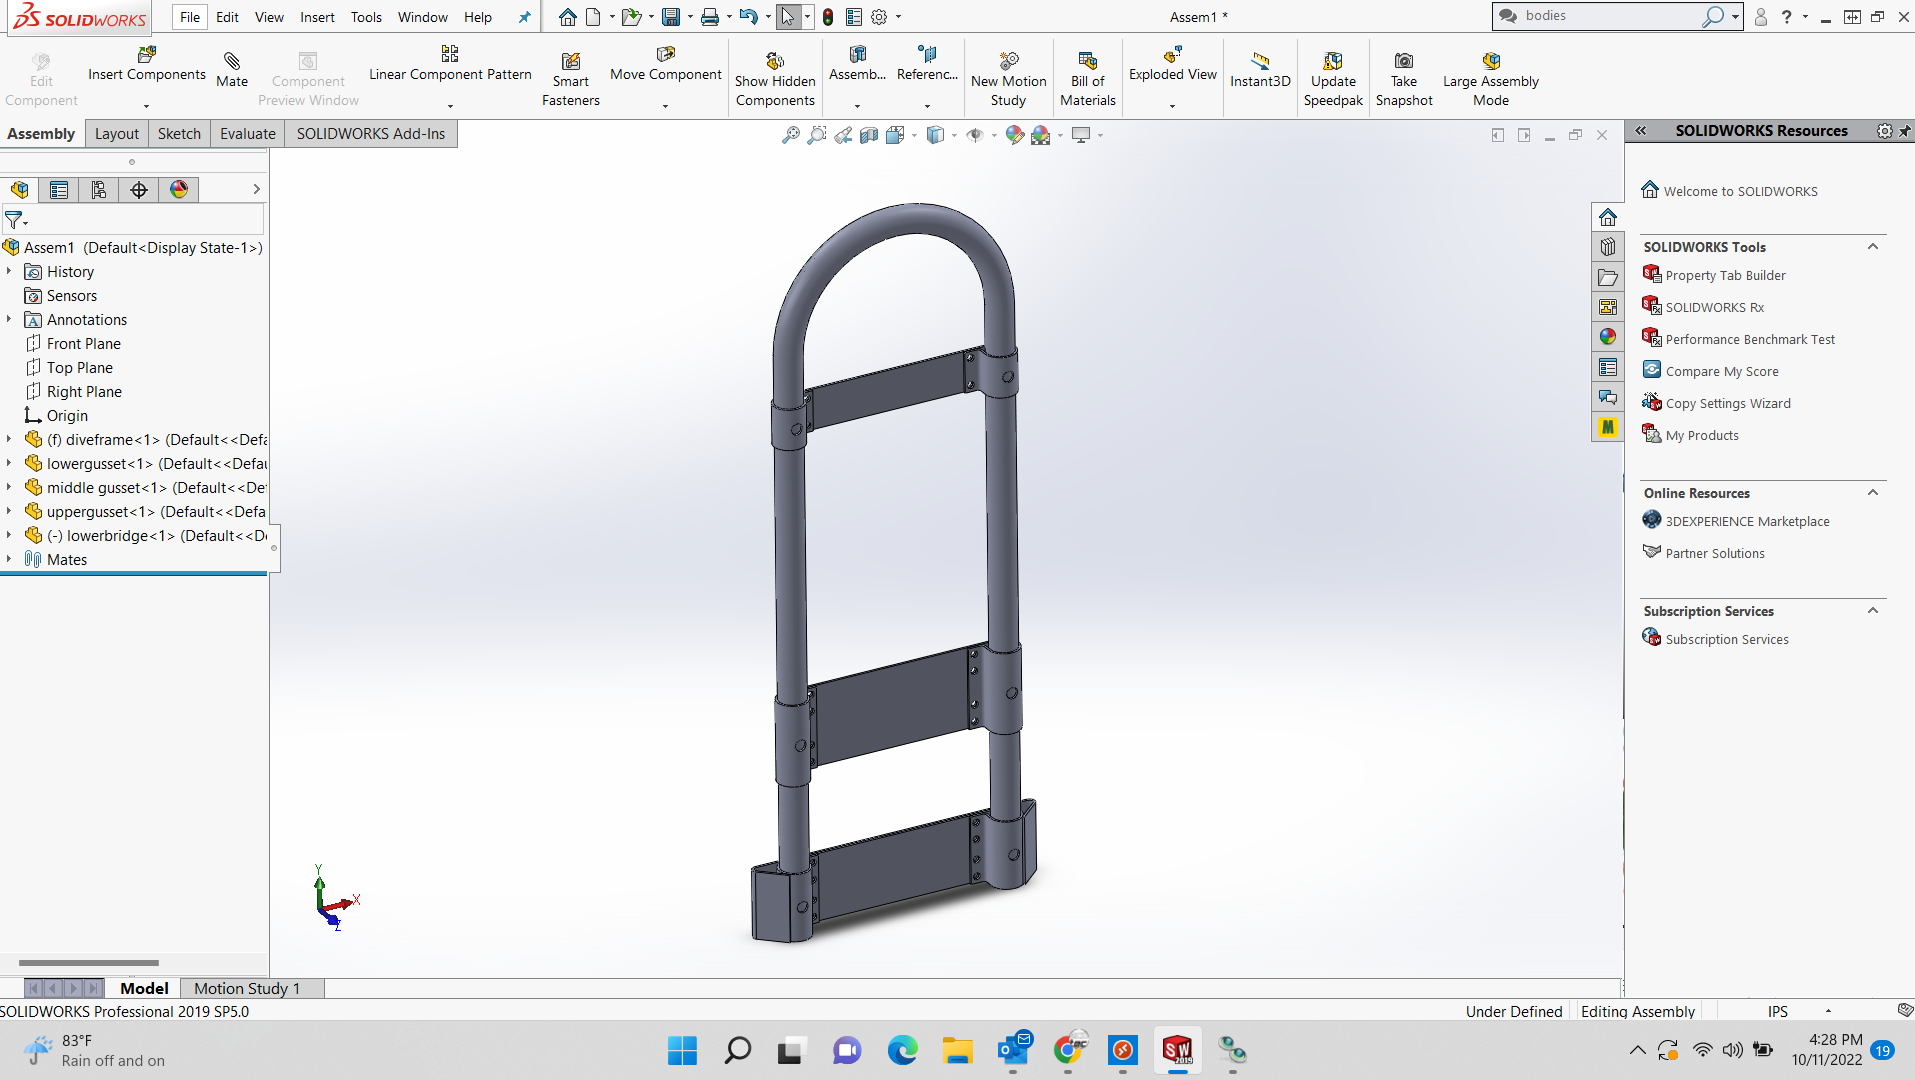Open the FeatureManager design tree tab
This screenshot has height=1080, width=1915.
pyautogui.click(x=20, y=190)
